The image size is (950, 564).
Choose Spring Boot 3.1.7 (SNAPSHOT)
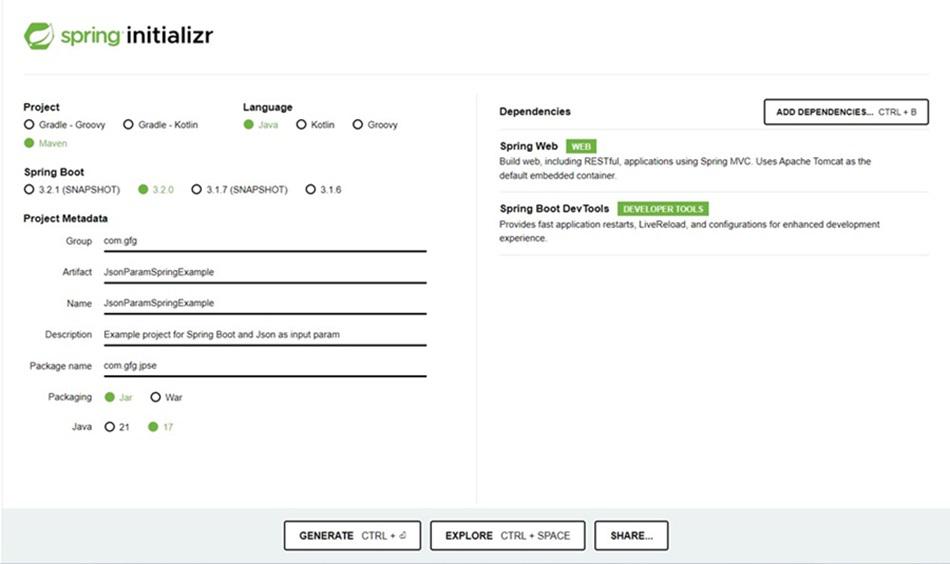(x=197, y=189)
